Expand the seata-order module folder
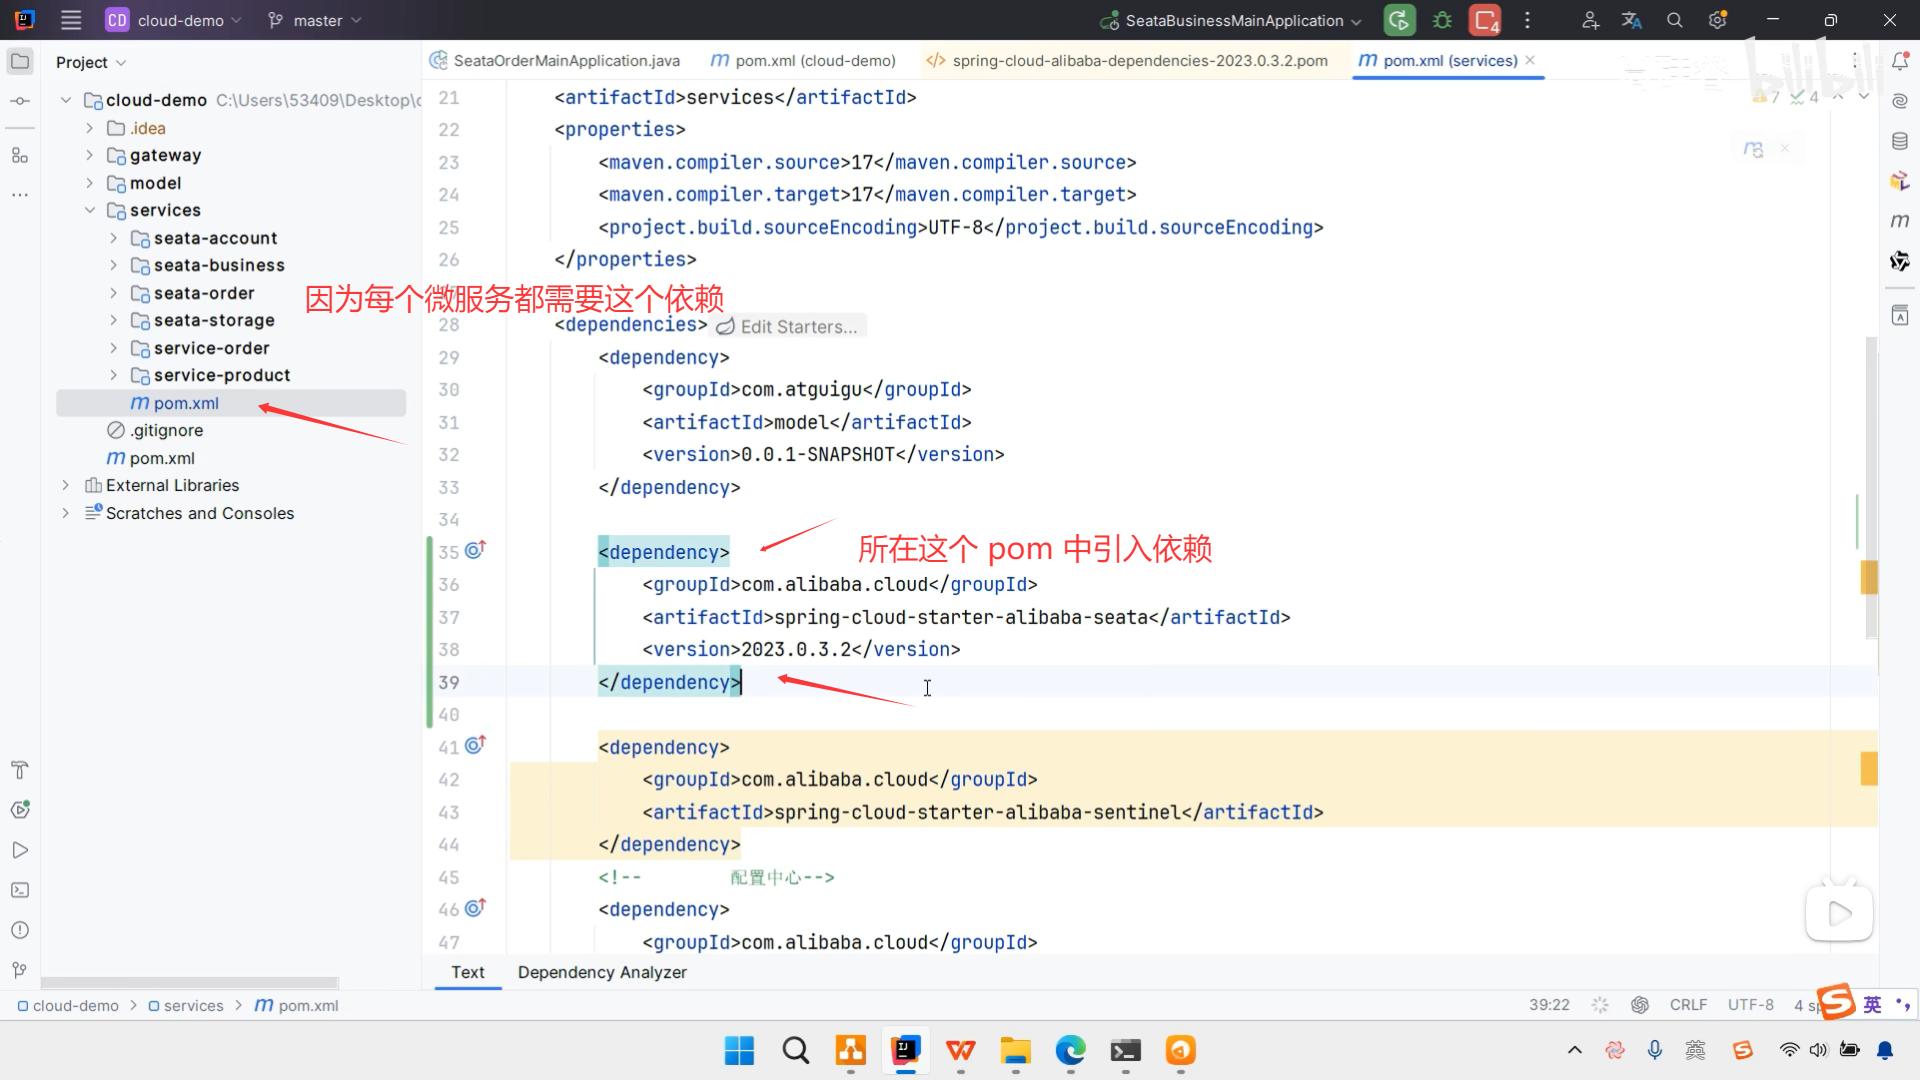Image resolution: width=1920 pixels, height=1080 pixels. [x=113, y=293]
